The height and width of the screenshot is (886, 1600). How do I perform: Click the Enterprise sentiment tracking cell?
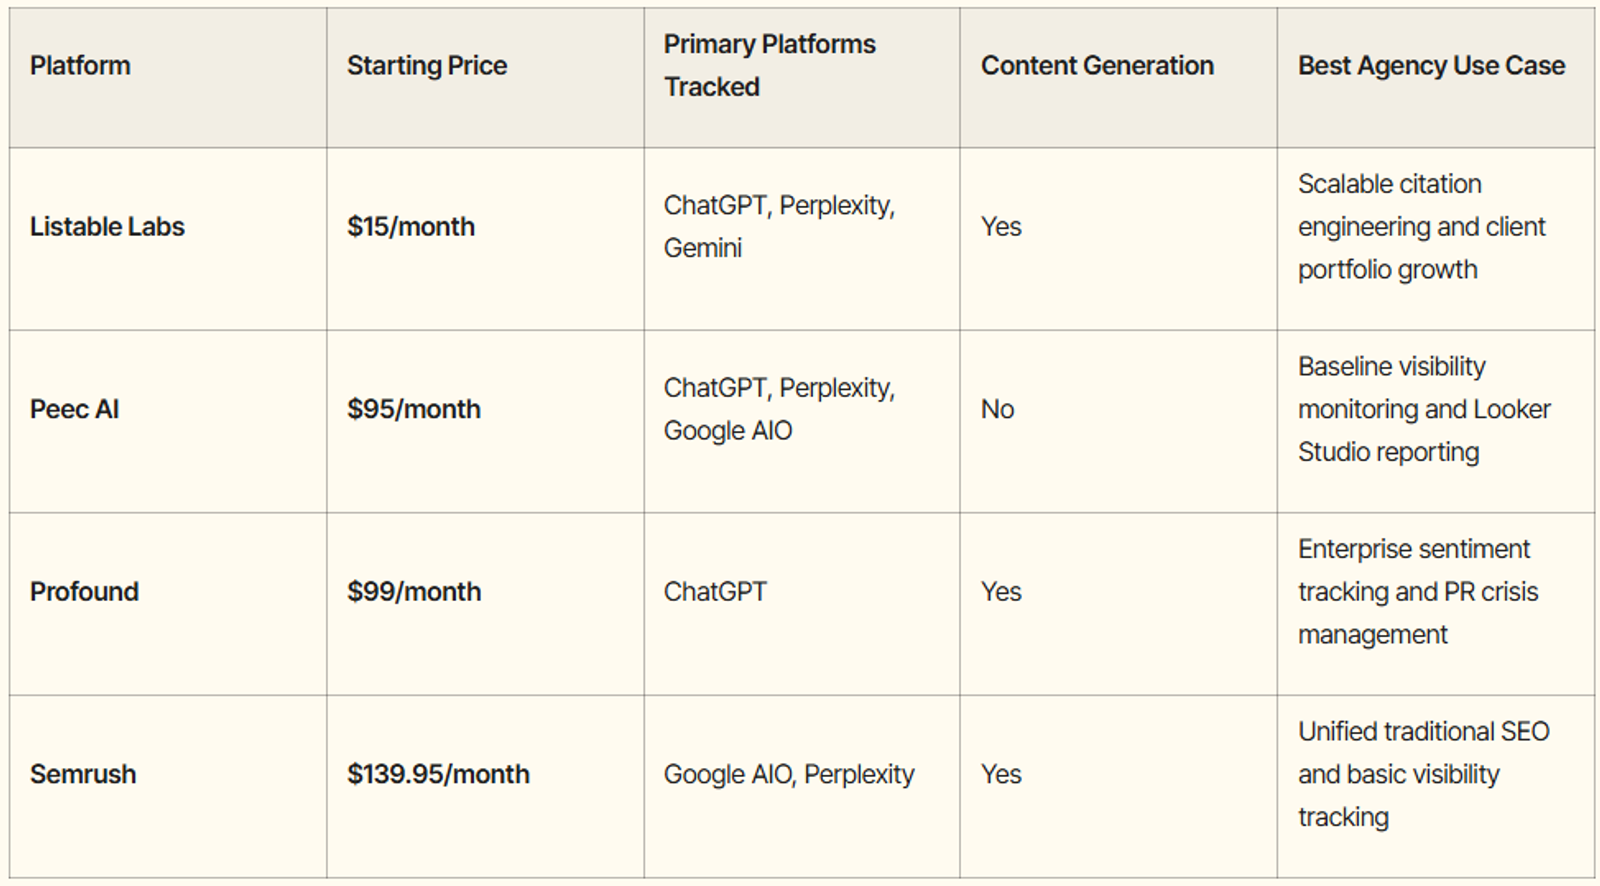[x=1418, y=592]
